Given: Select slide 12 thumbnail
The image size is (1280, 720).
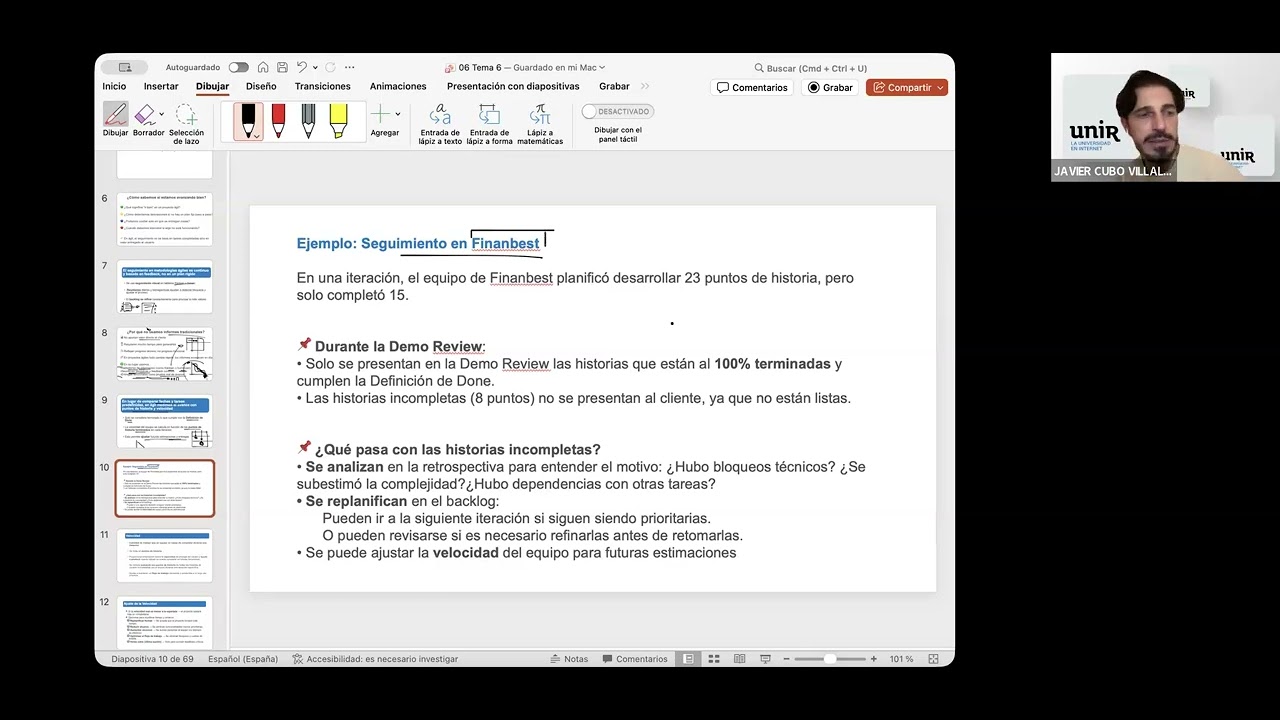Looking at the screenshot, I should pos(165,622).
